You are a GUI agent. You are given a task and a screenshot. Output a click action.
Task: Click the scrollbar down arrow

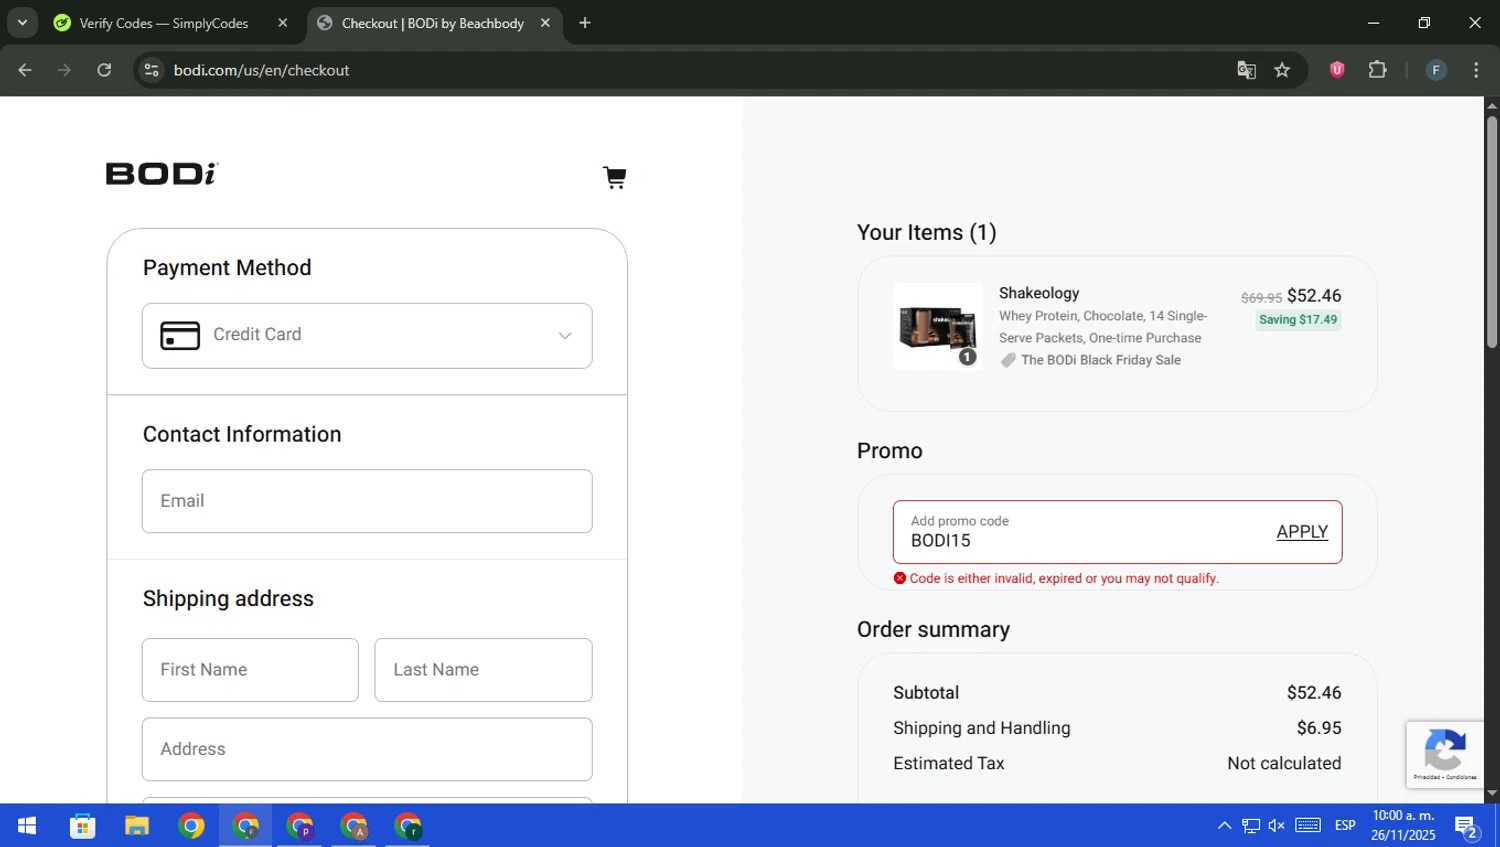(1491, 794)
